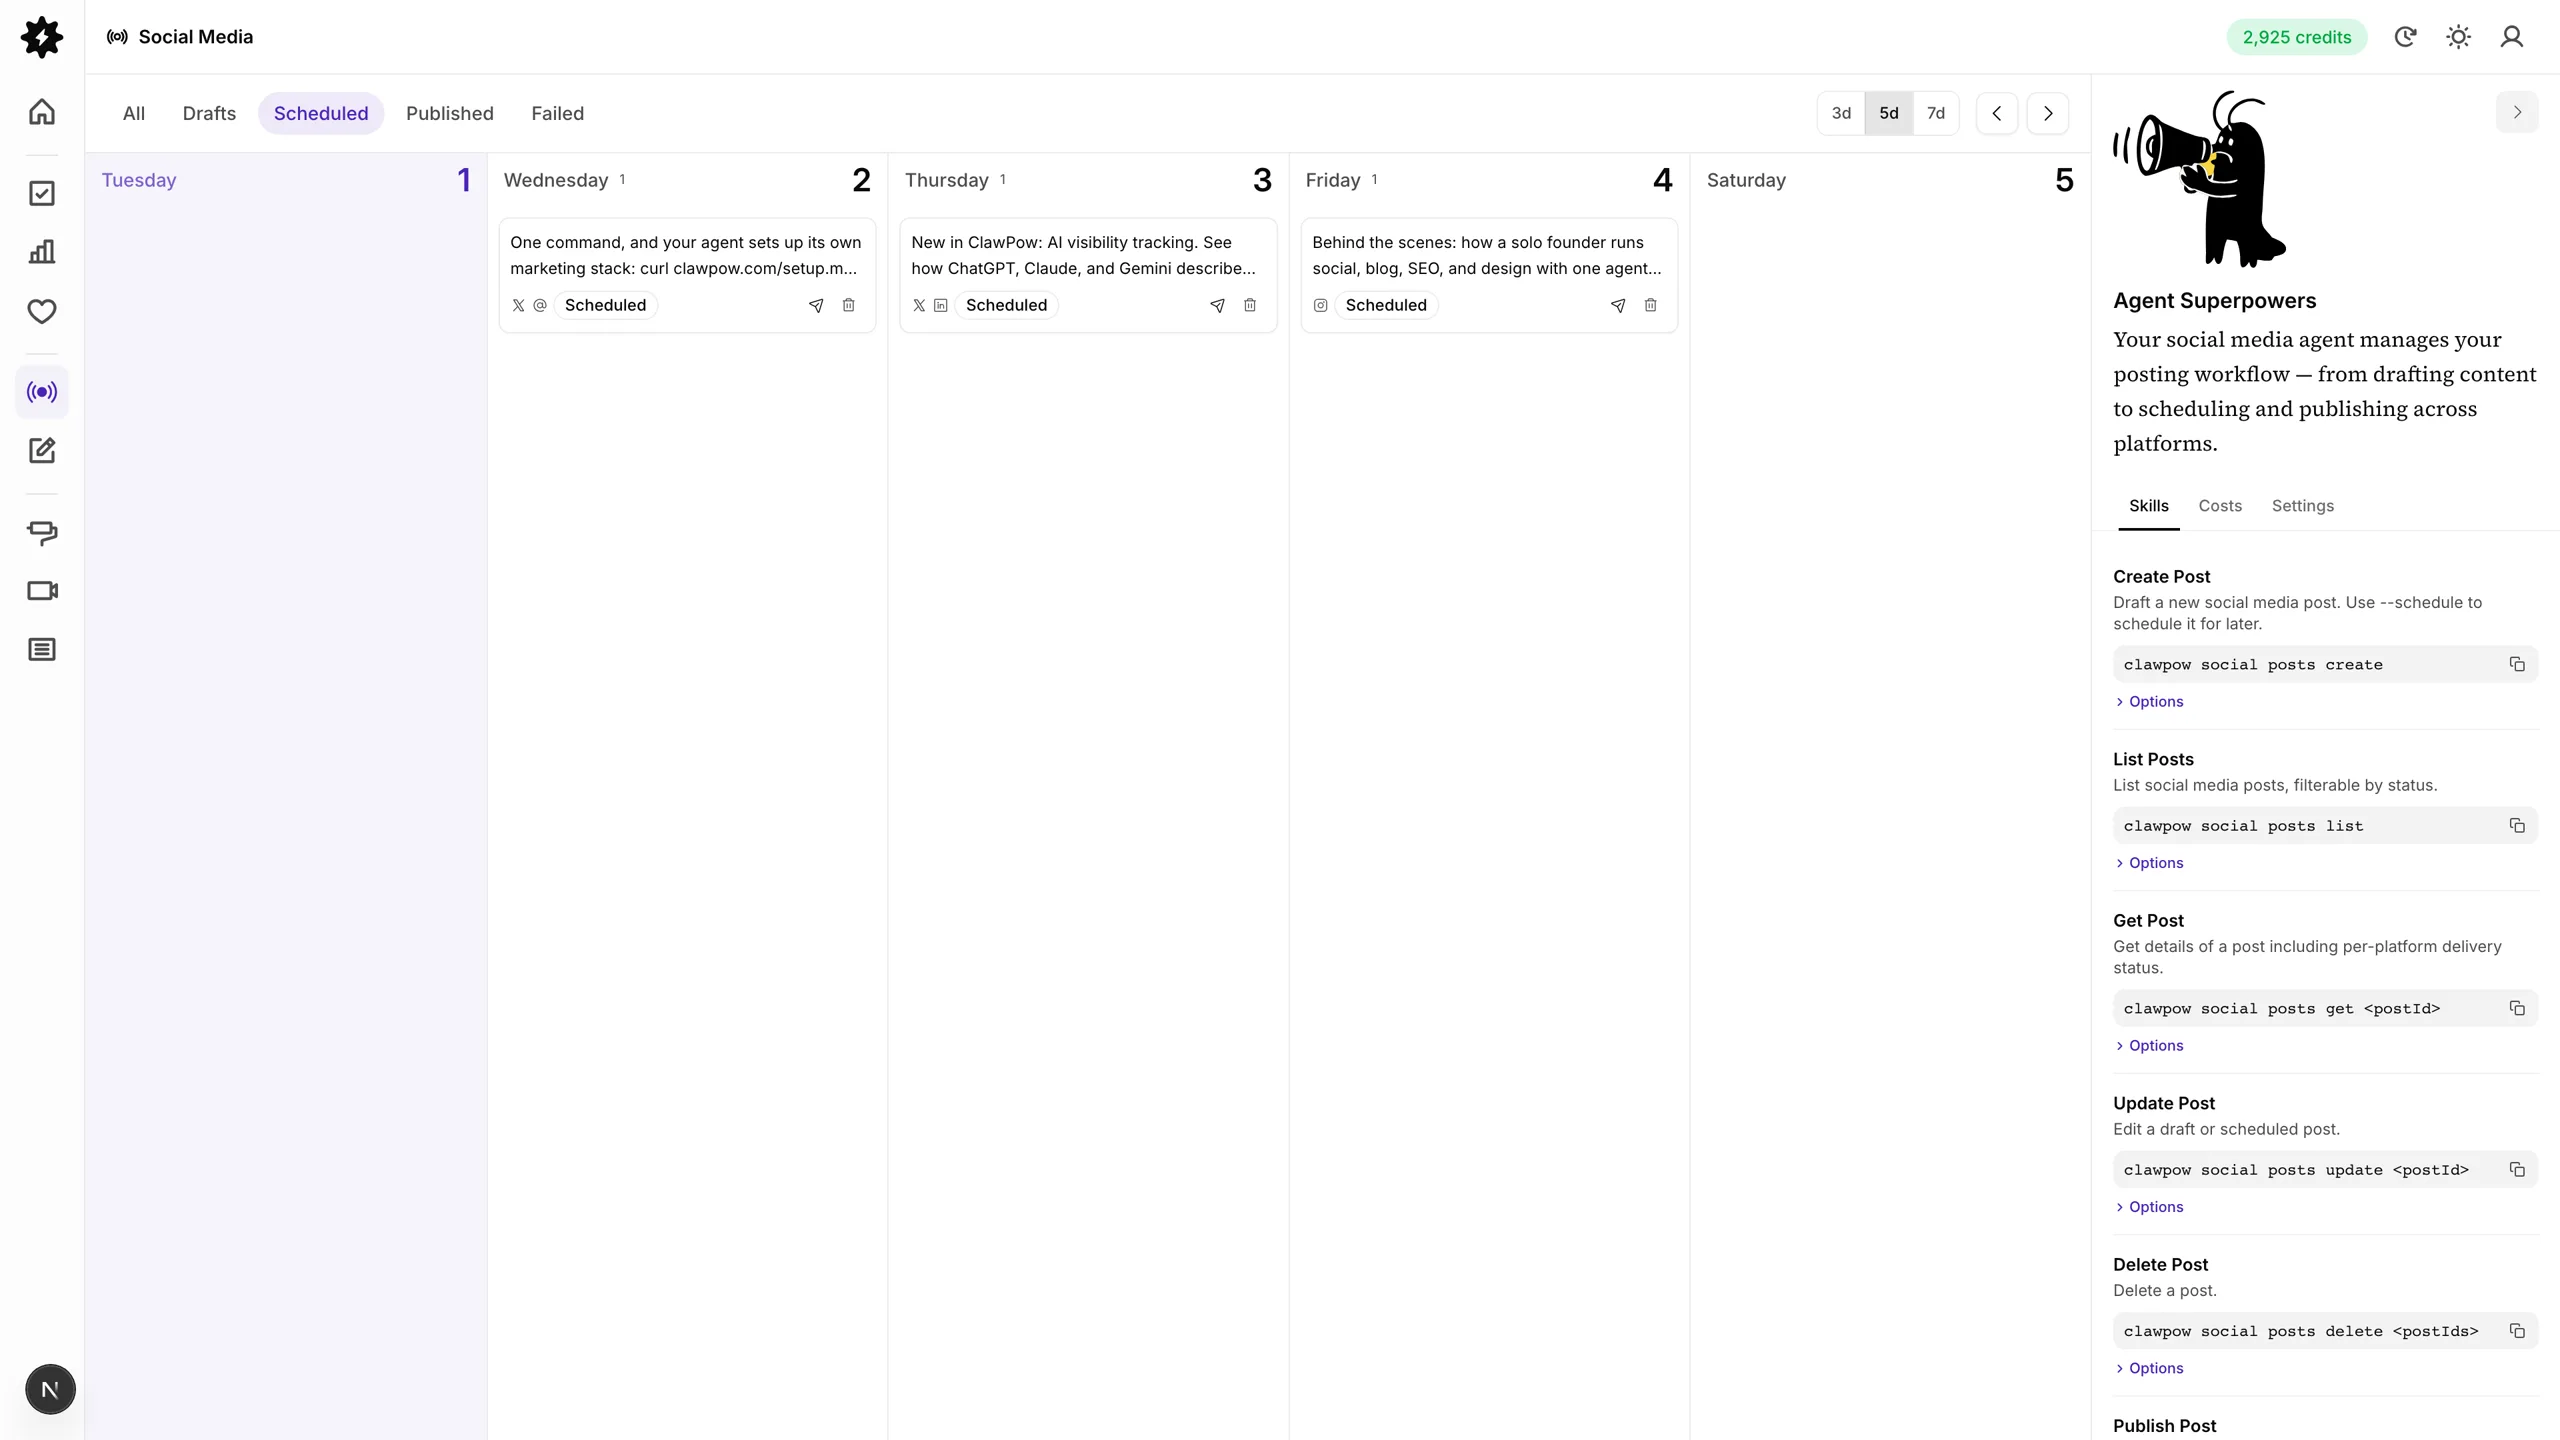Filter posts by Published
The image size is (2560, 1440).
(x=450, y=113)
